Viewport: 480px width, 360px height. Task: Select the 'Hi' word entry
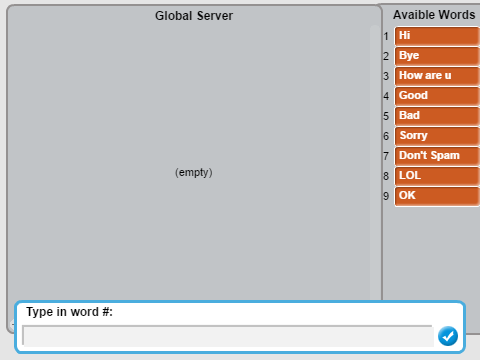pos(437,36)
